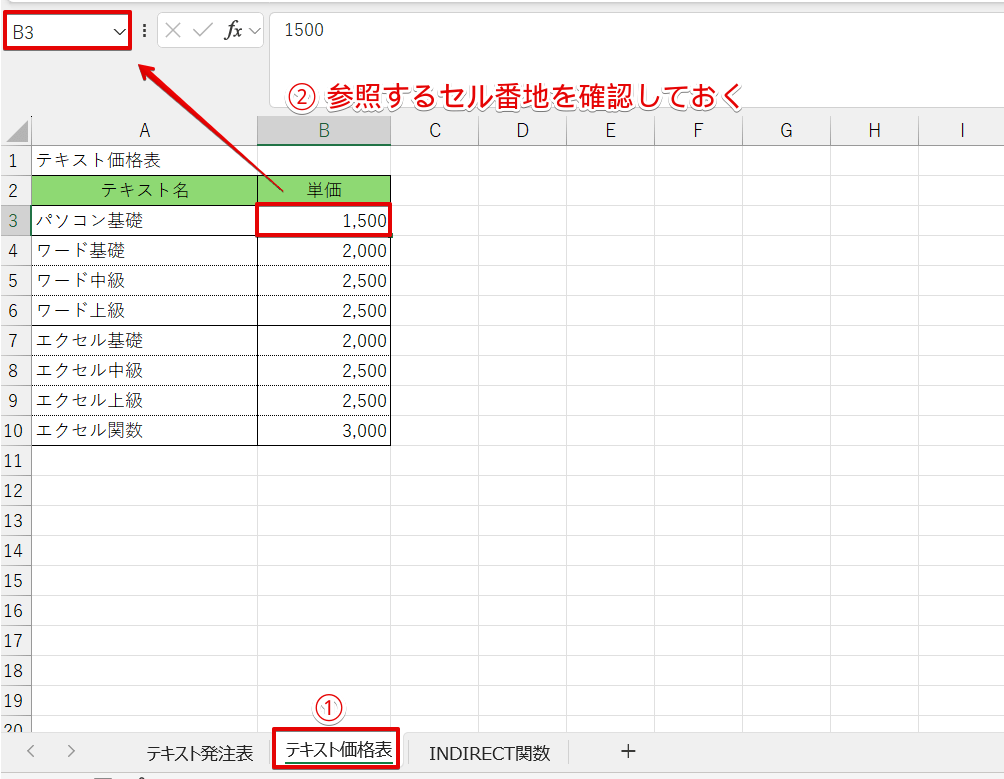This screenshot has height=779, width=1004.
Task: Select column A header
Action: [145, 131]
